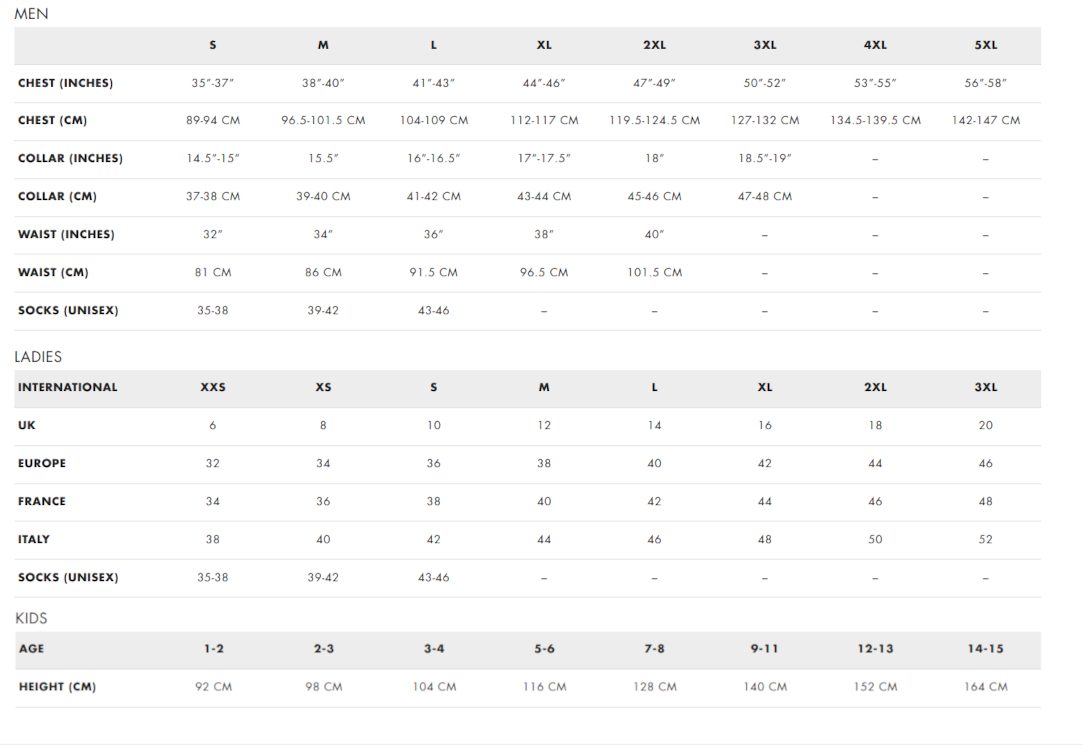Select the FRANCE size 48 cell
The height and width of the screenshot is (746, 1083).
[x=986, y=501]
